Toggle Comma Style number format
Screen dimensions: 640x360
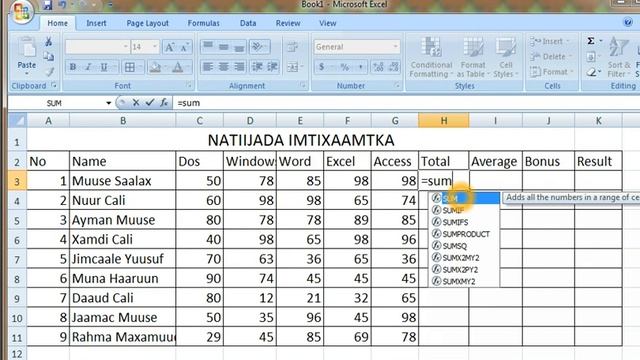tap(361, 67)
